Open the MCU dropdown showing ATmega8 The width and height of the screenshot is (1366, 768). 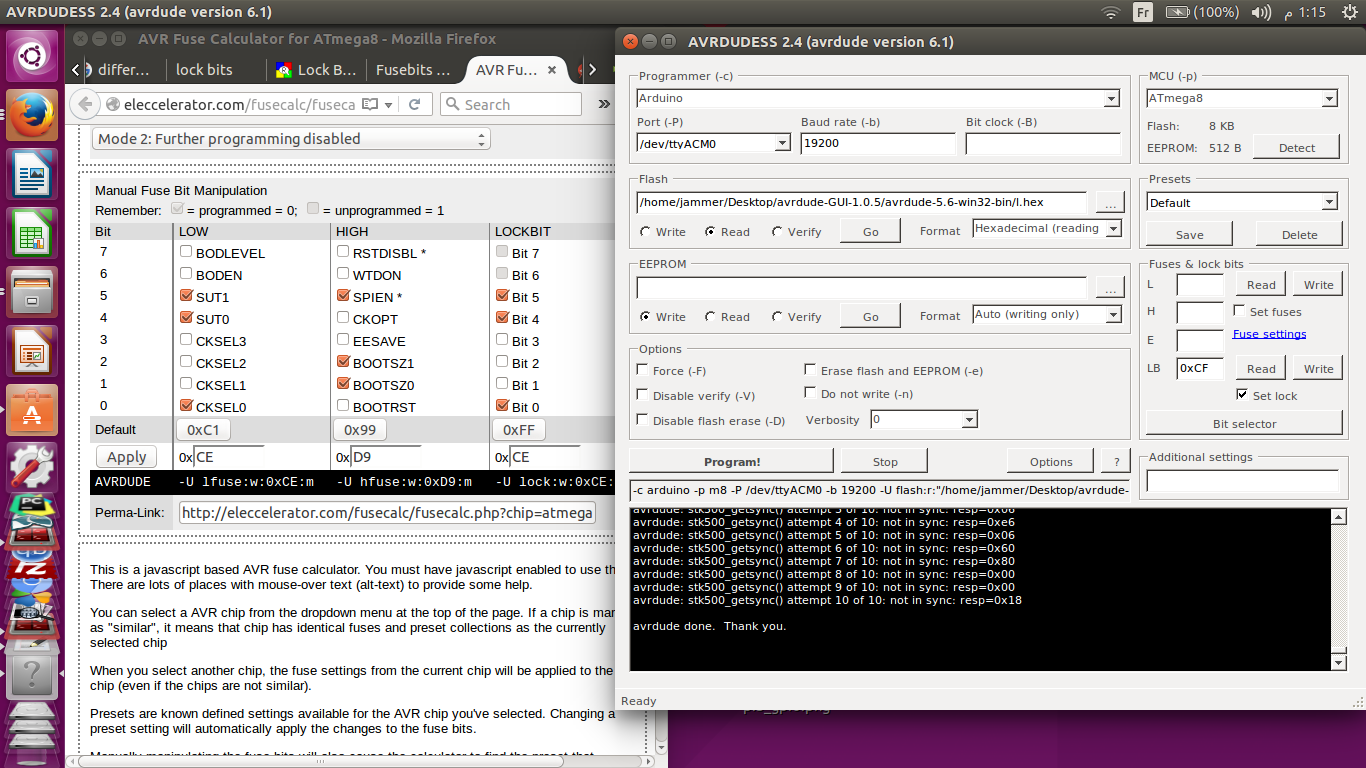[1329, 99]
